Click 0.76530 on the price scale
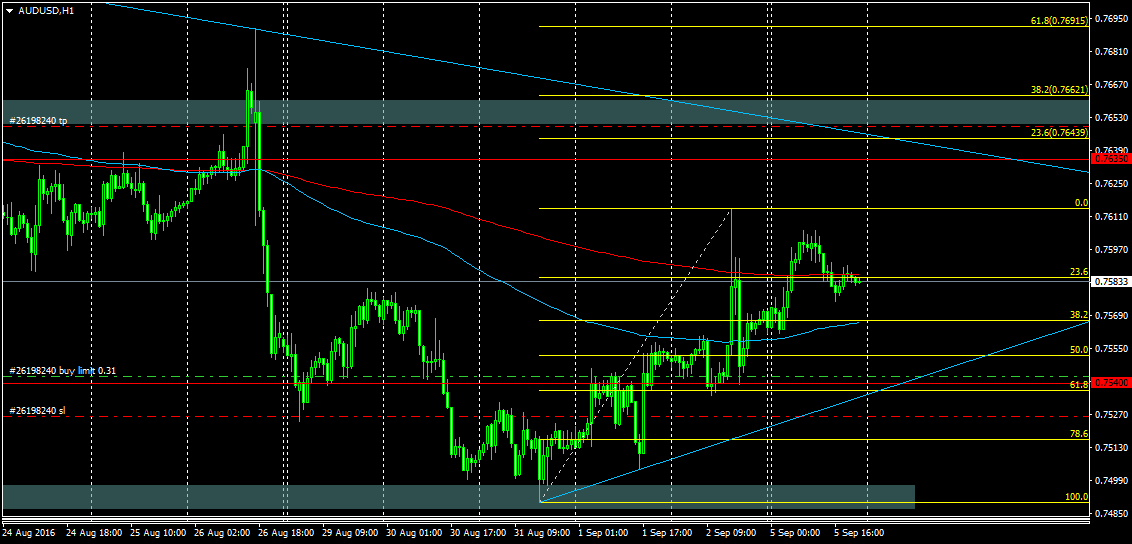The image size is (1132, 544). click(x=1110, y=118)
